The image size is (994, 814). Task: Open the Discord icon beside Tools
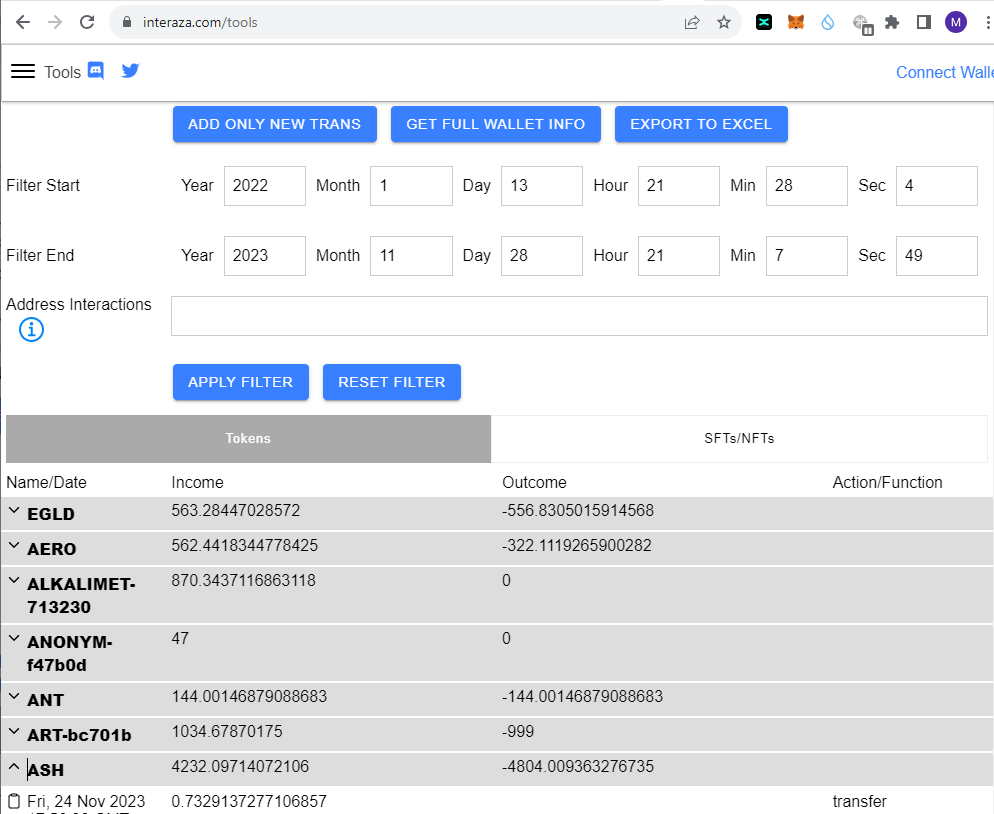pyautogui.click(x=95, y=71)
